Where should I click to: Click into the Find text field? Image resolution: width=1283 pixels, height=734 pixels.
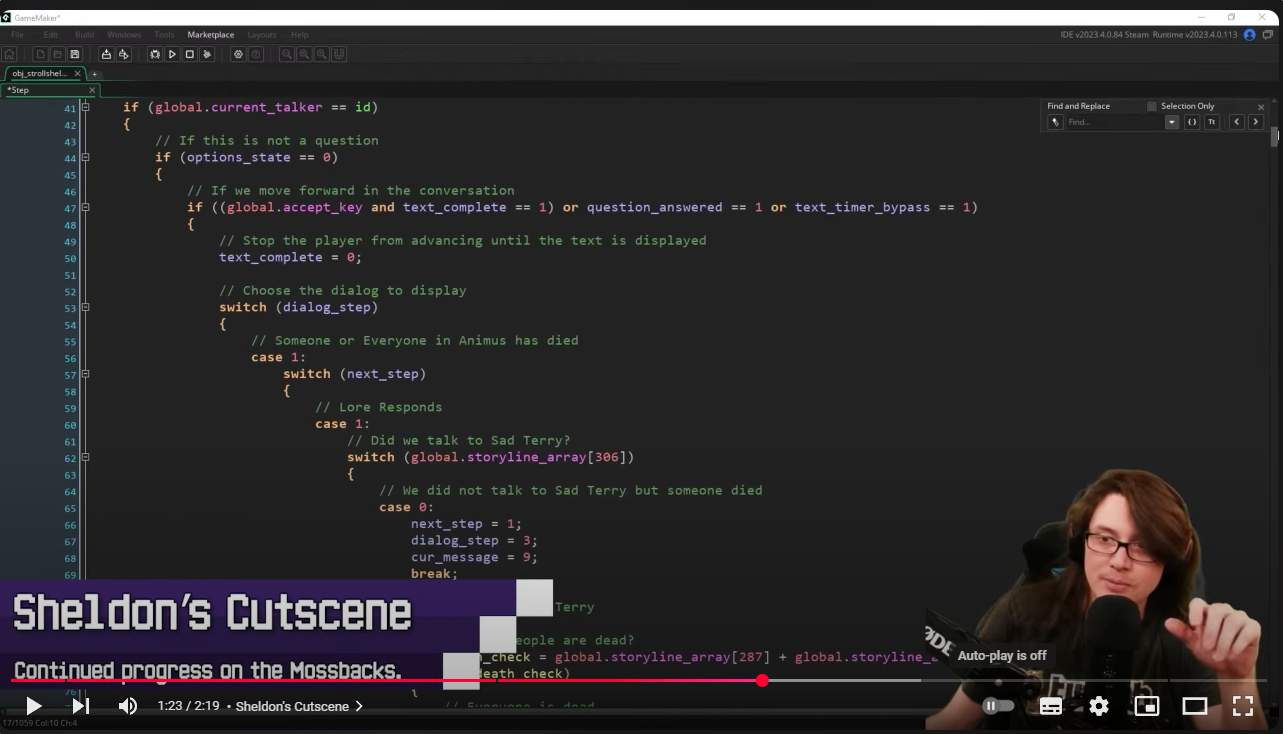[1113, 122]
